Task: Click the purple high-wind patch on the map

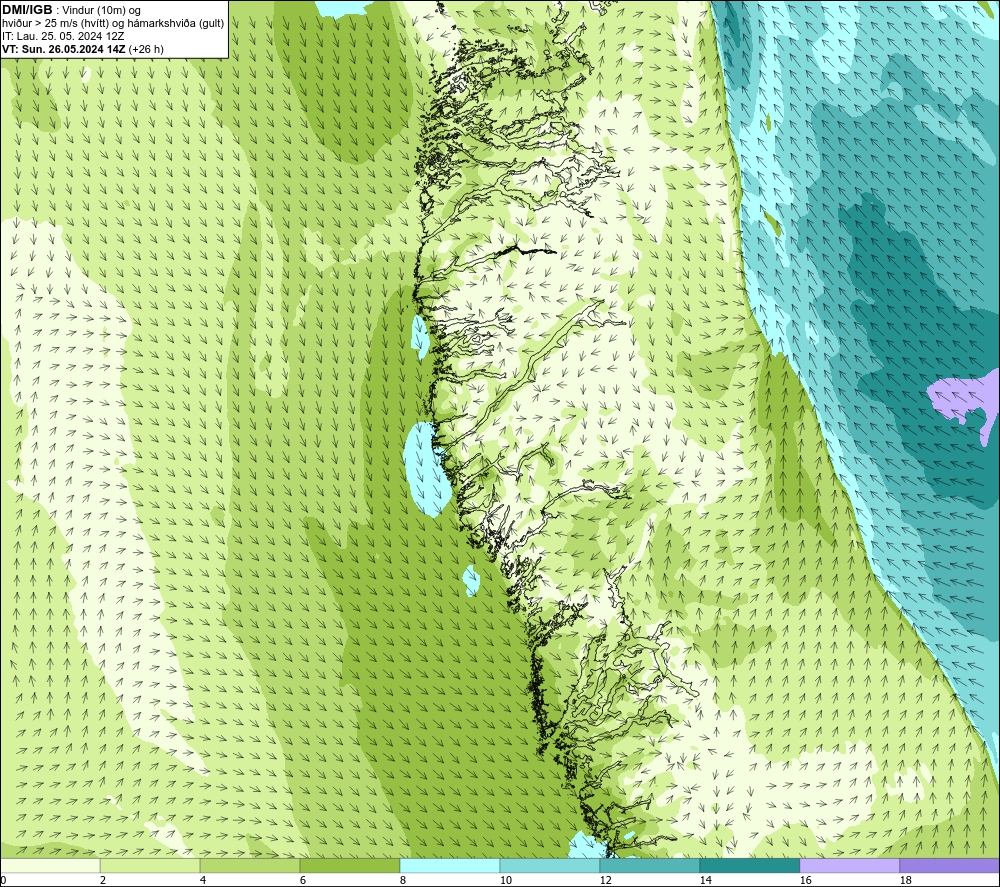Action: 962,399
